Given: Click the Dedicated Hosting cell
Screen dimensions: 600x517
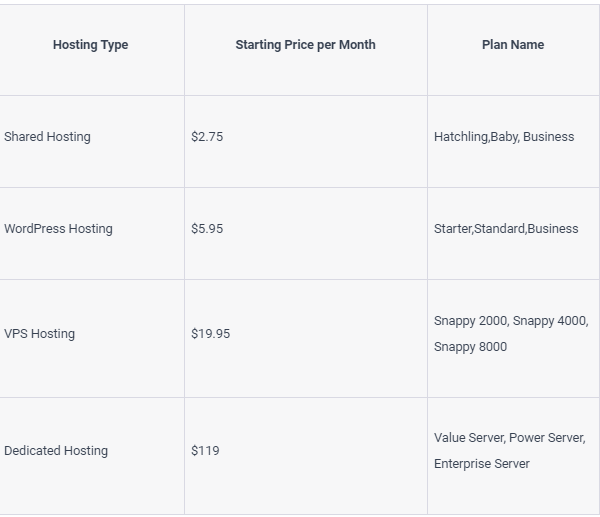Looking at the screenshot, I should pyautogui.click(x=56, y=451).
